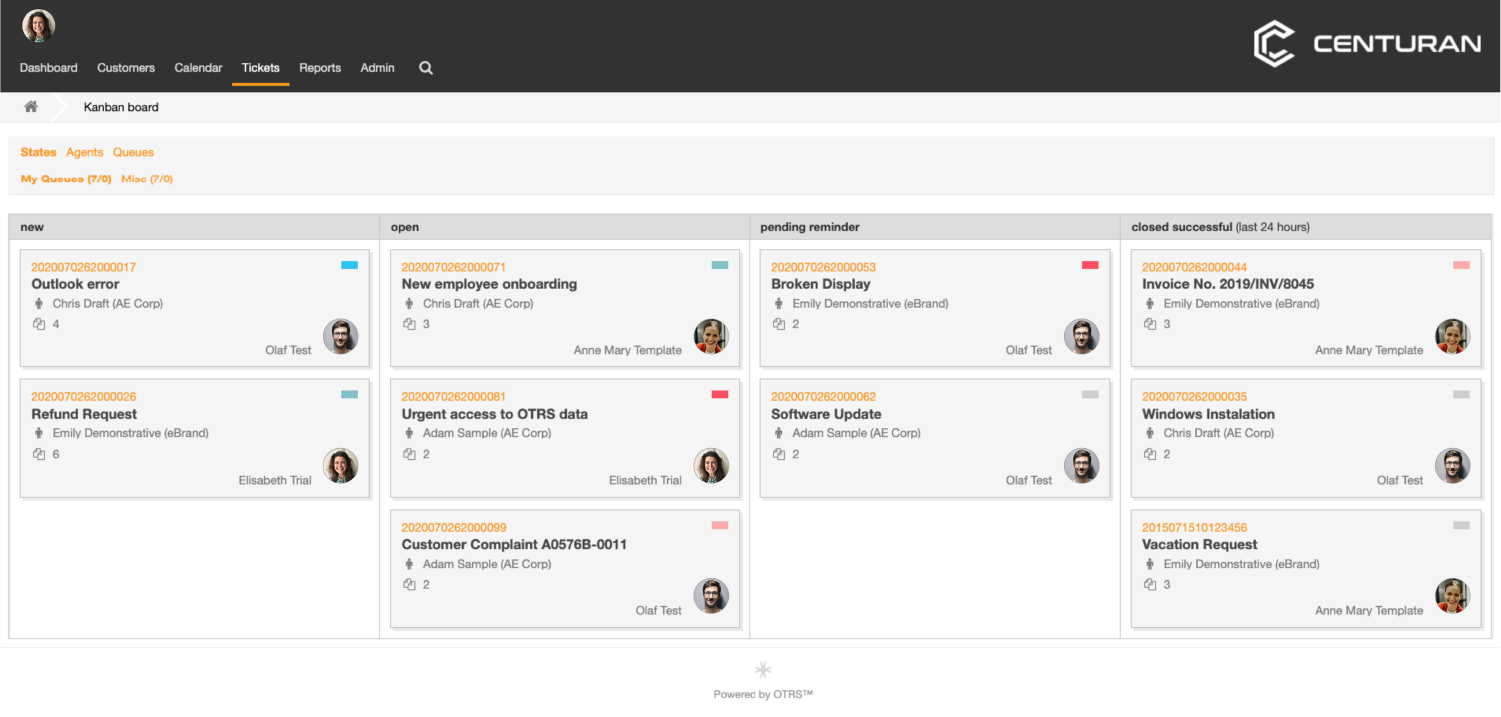Click the Broken Display ticket title
The width and height of the screenshot is (1501, 717).
(821, 284)
